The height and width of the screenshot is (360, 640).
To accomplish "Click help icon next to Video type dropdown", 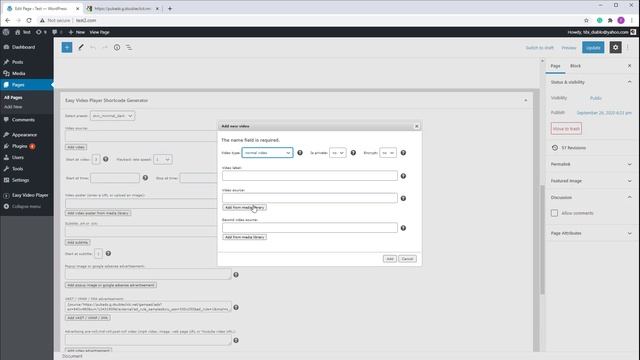I will click(x=300, y=153).
